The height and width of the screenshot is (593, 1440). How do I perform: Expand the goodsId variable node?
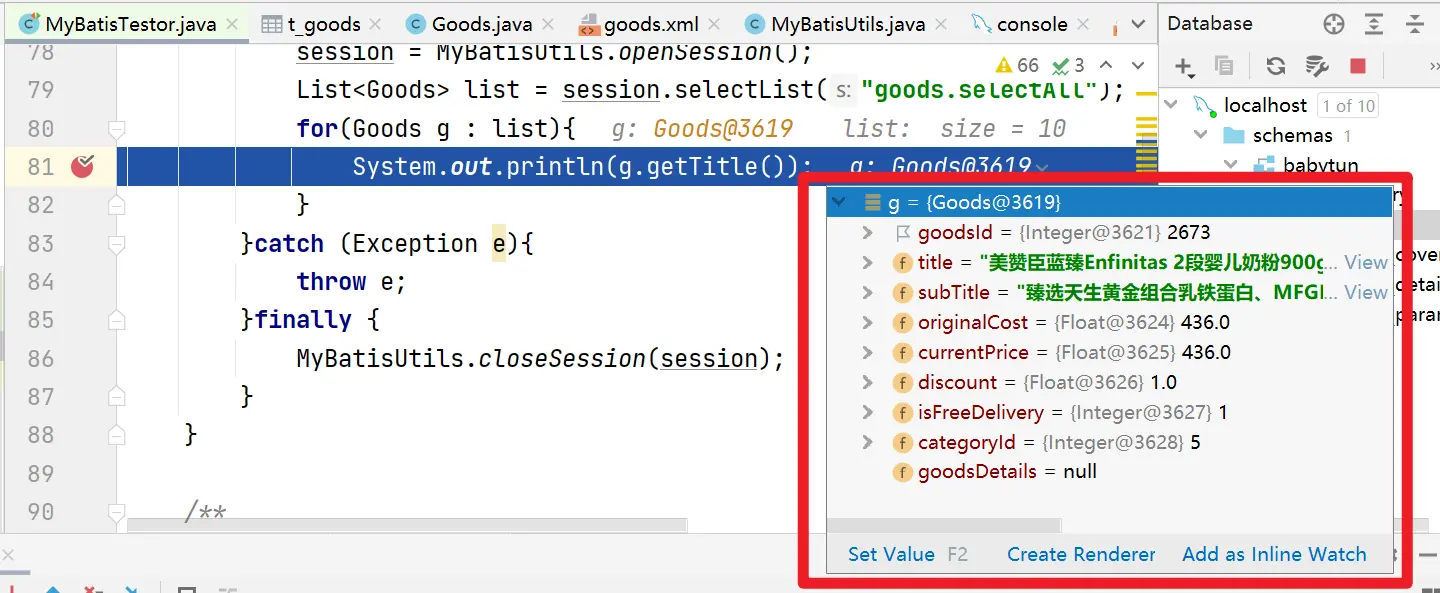868,233
